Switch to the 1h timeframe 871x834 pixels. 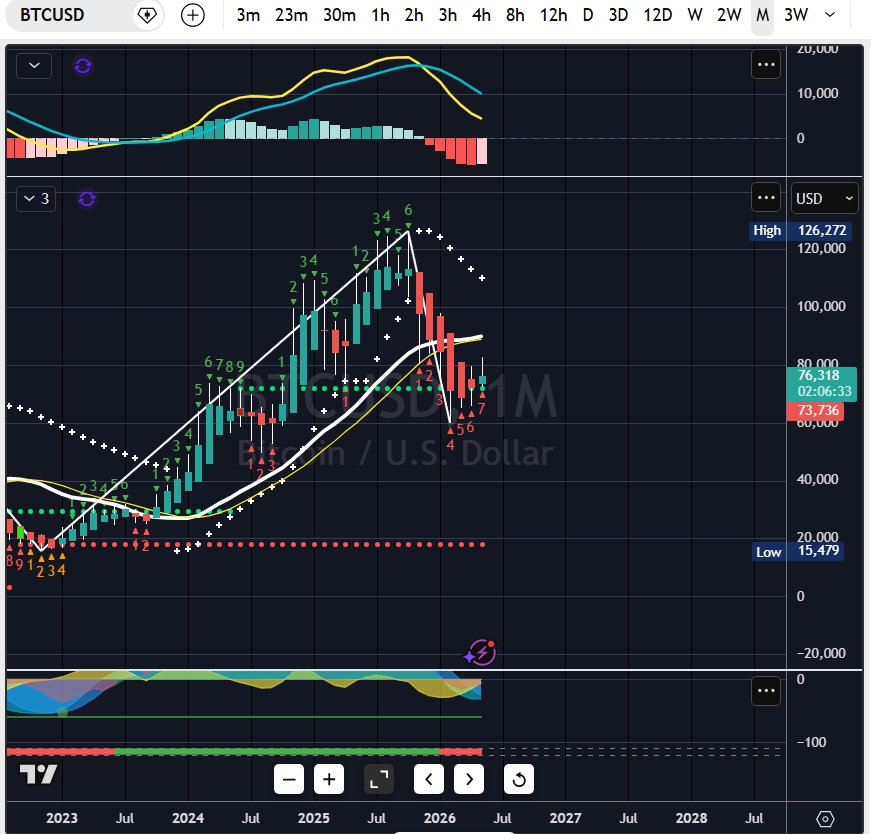(381, 15)
